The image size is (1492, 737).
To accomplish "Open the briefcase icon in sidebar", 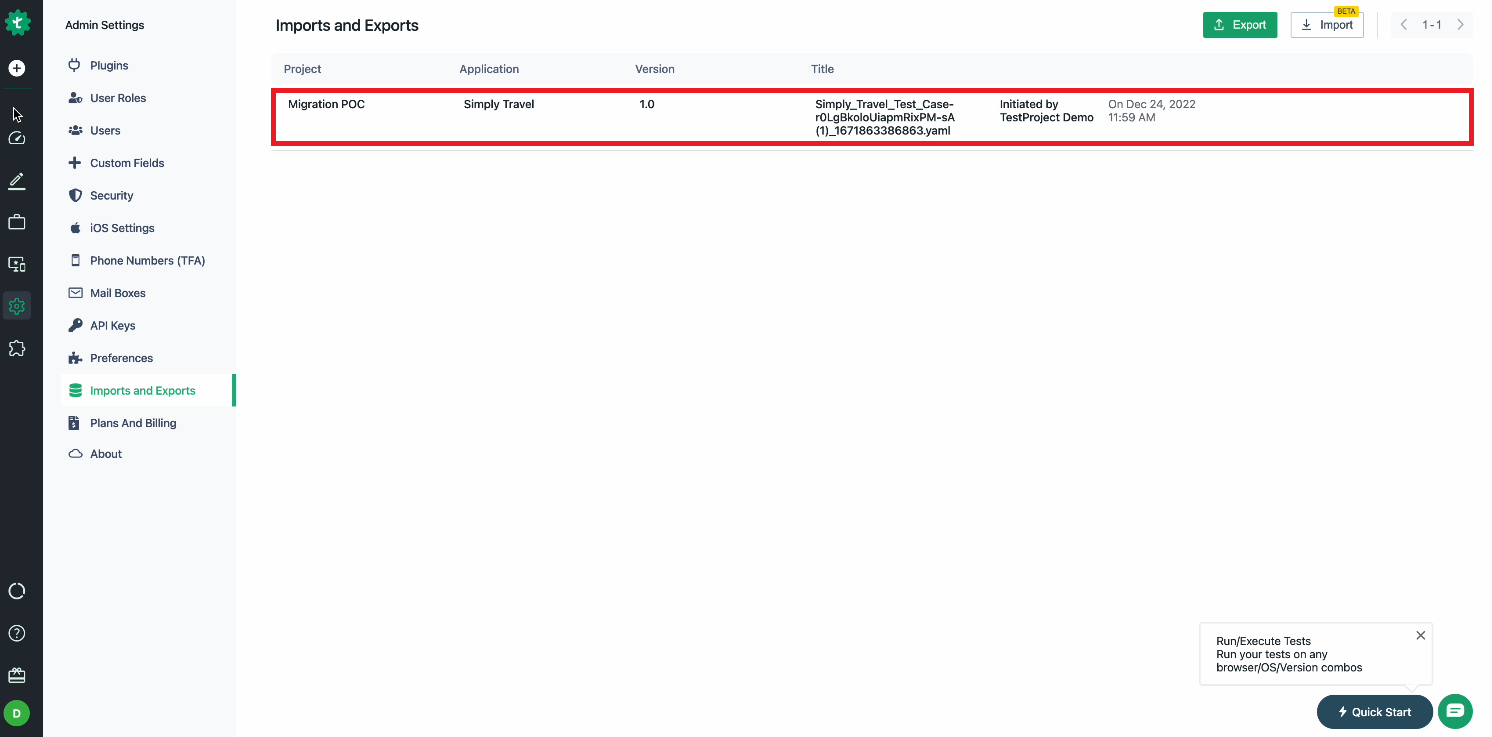I will point(17,222).
